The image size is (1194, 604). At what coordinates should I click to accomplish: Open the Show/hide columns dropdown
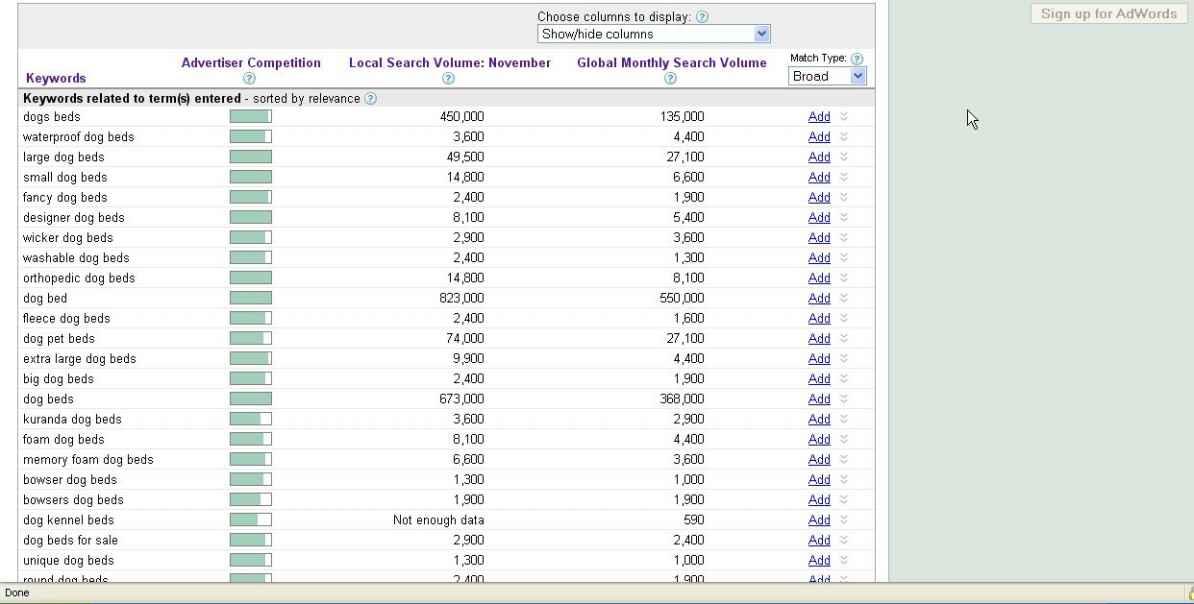pos(654,34)
